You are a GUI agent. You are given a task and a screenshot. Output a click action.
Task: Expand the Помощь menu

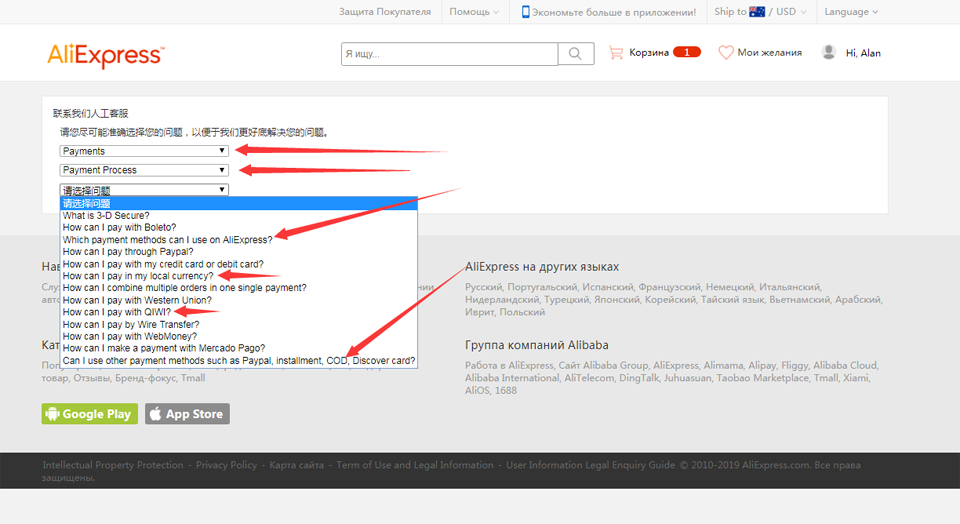click(x=474, y=12)
